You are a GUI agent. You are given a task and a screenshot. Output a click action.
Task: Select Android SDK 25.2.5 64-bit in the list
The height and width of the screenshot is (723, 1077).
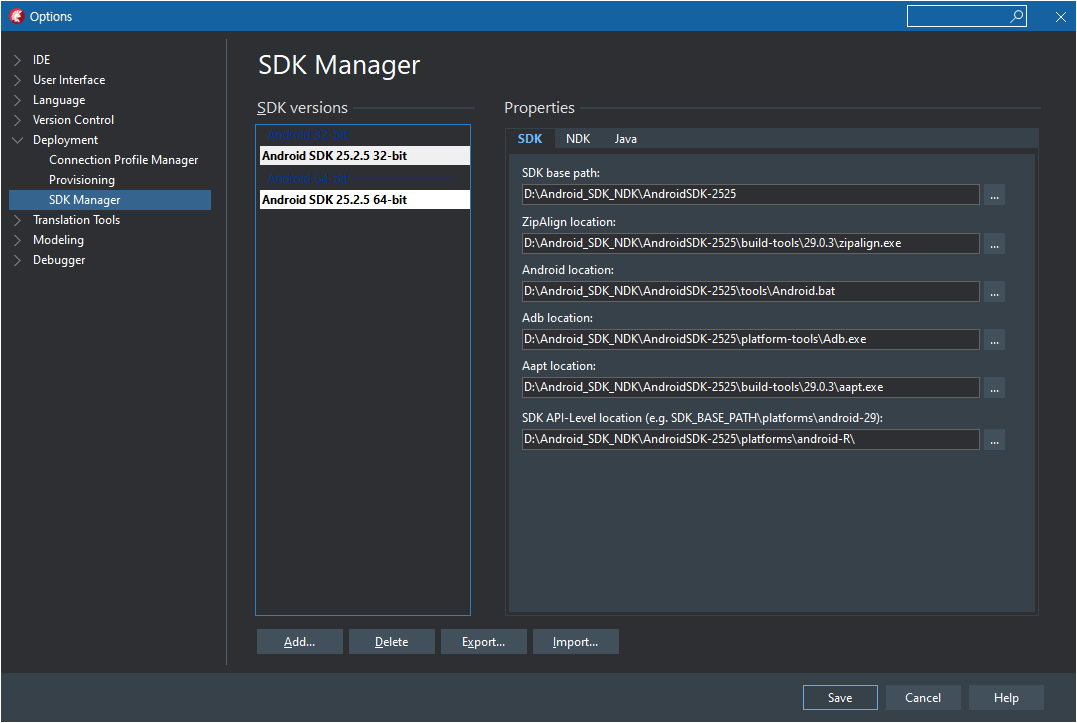click(x=364, y=200)
